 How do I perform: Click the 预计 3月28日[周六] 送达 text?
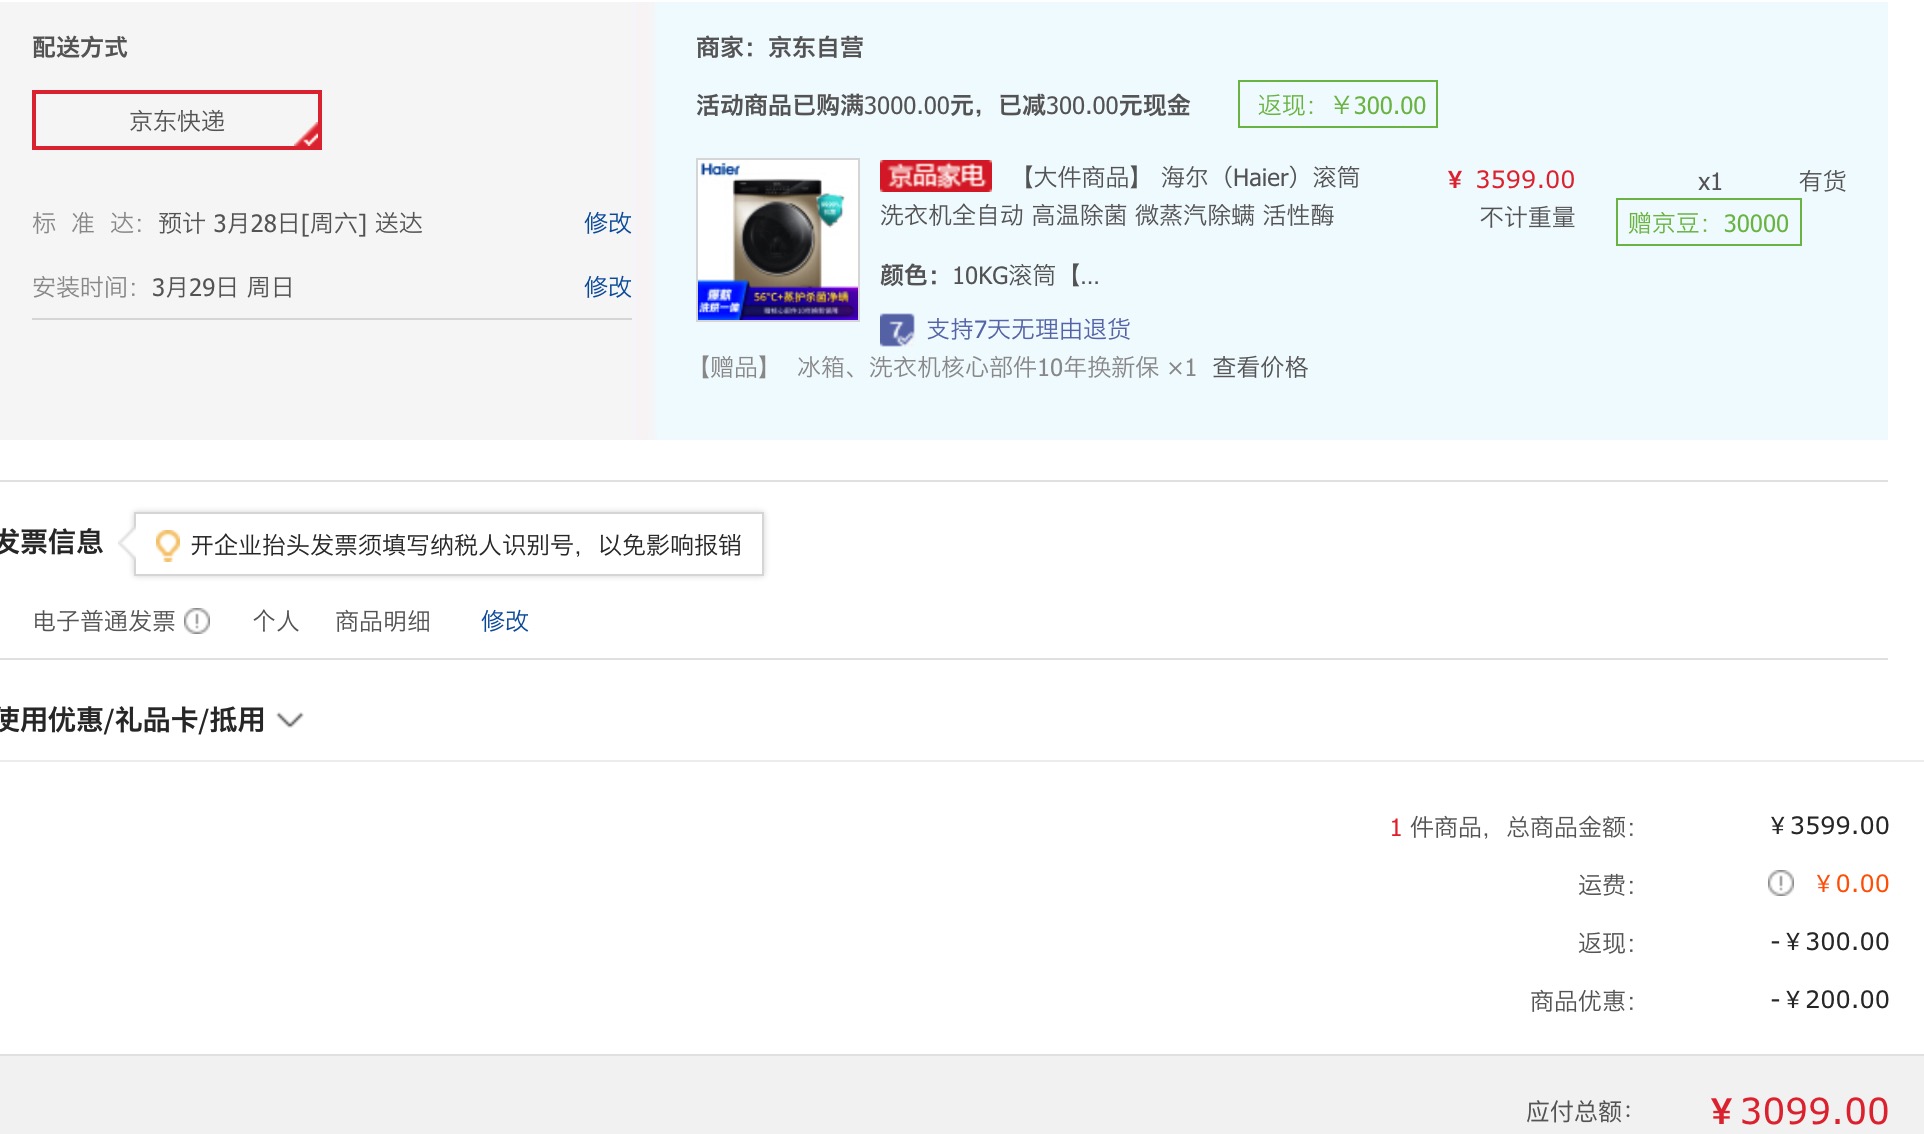click(290, 223)
